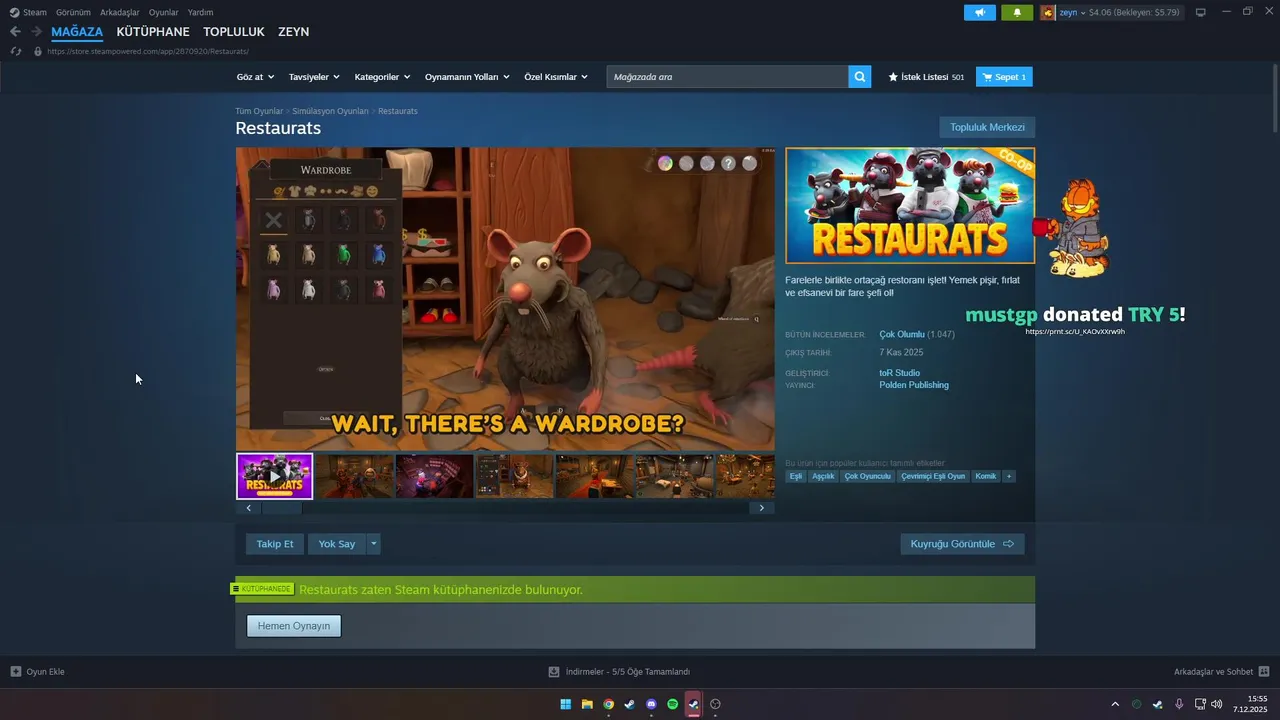Open Oynamanın Yolları dropdown

(467, 77)
